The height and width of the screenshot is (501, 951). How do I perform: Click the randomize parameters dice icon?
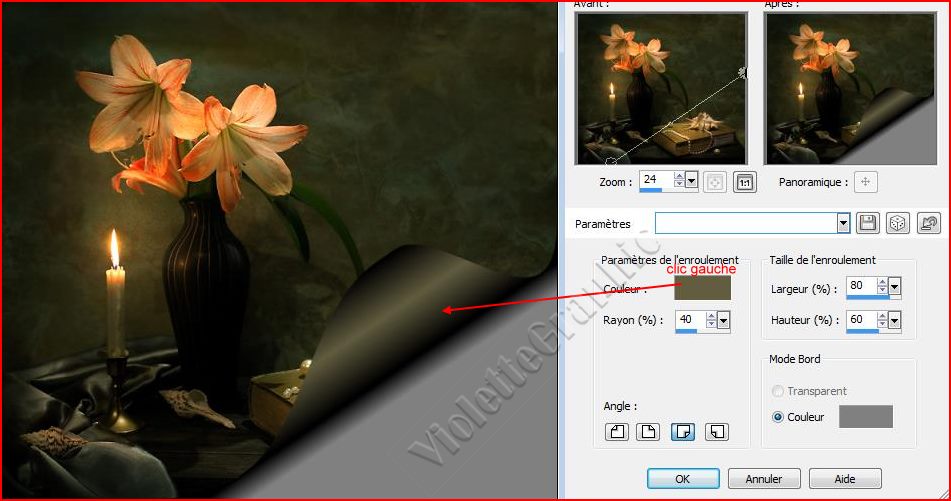pos(898,224)
